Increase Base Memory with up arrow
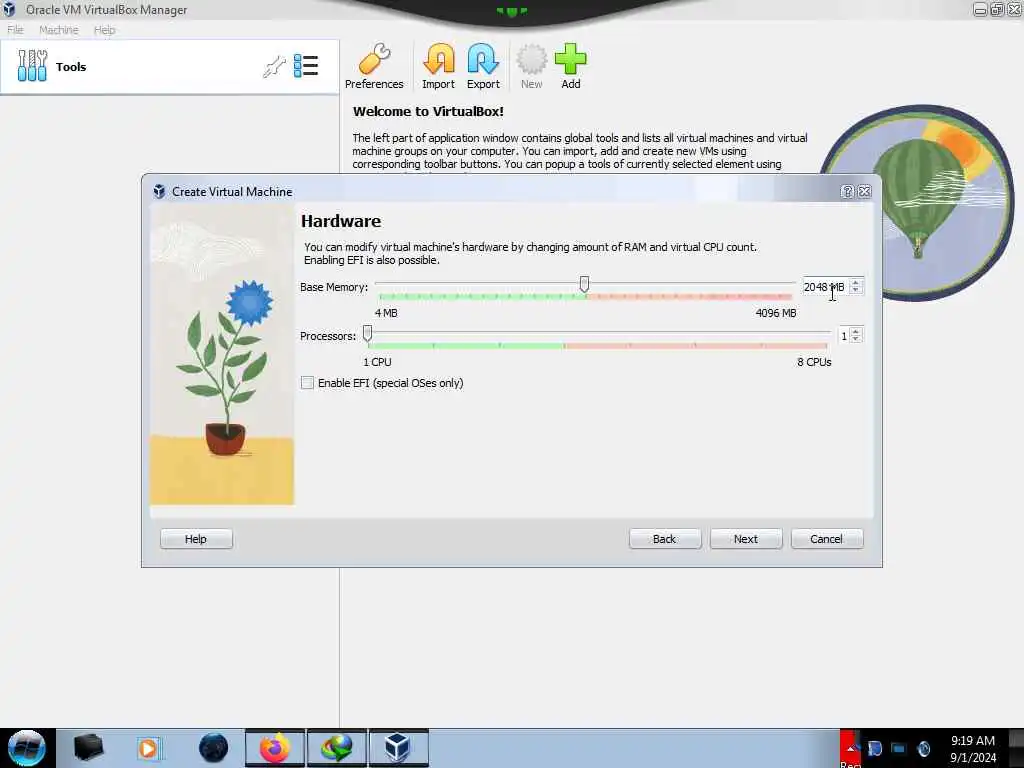1024x768 pixels. 856,283
